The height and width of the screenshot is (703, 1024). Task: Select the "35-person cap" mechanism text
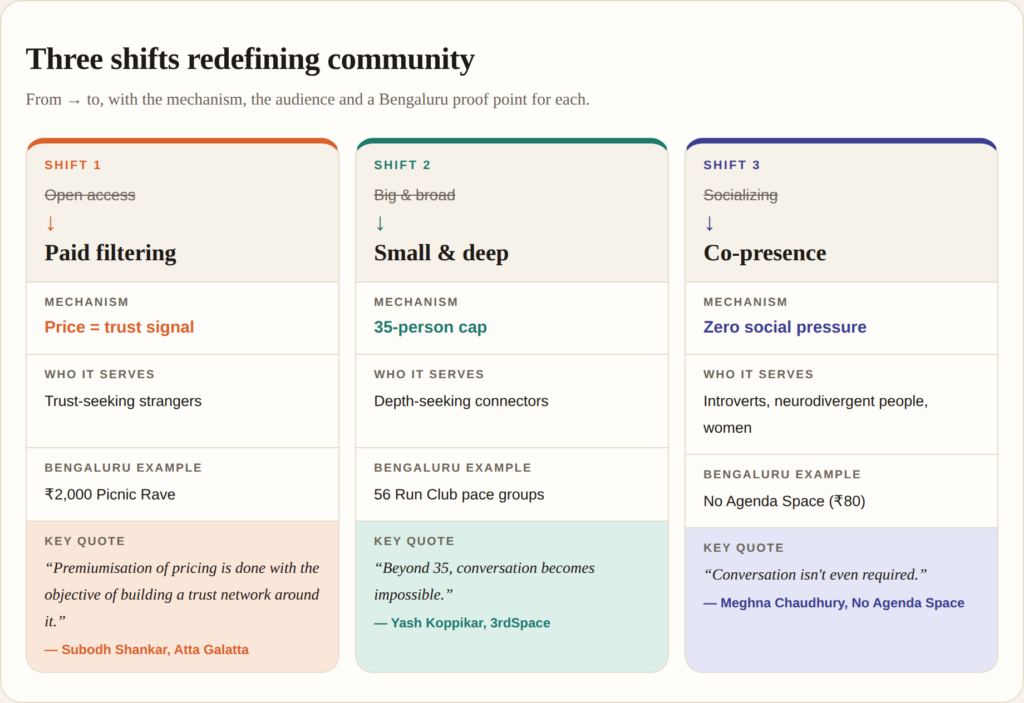point(430,327)
